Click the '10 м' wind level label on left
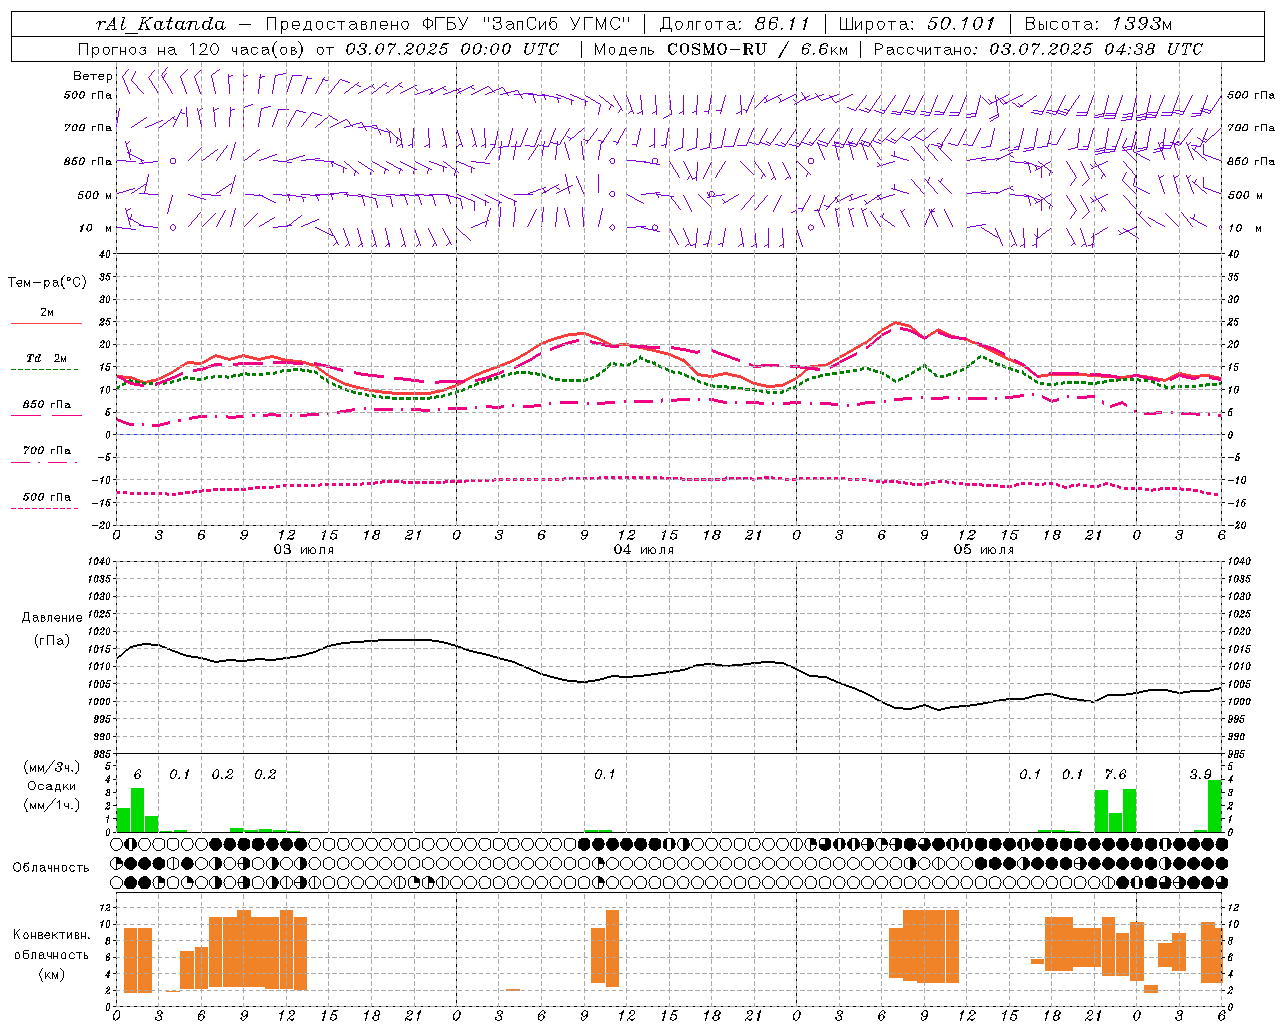The height and width of the screenshot is (1024, 1280). point(96,228)
